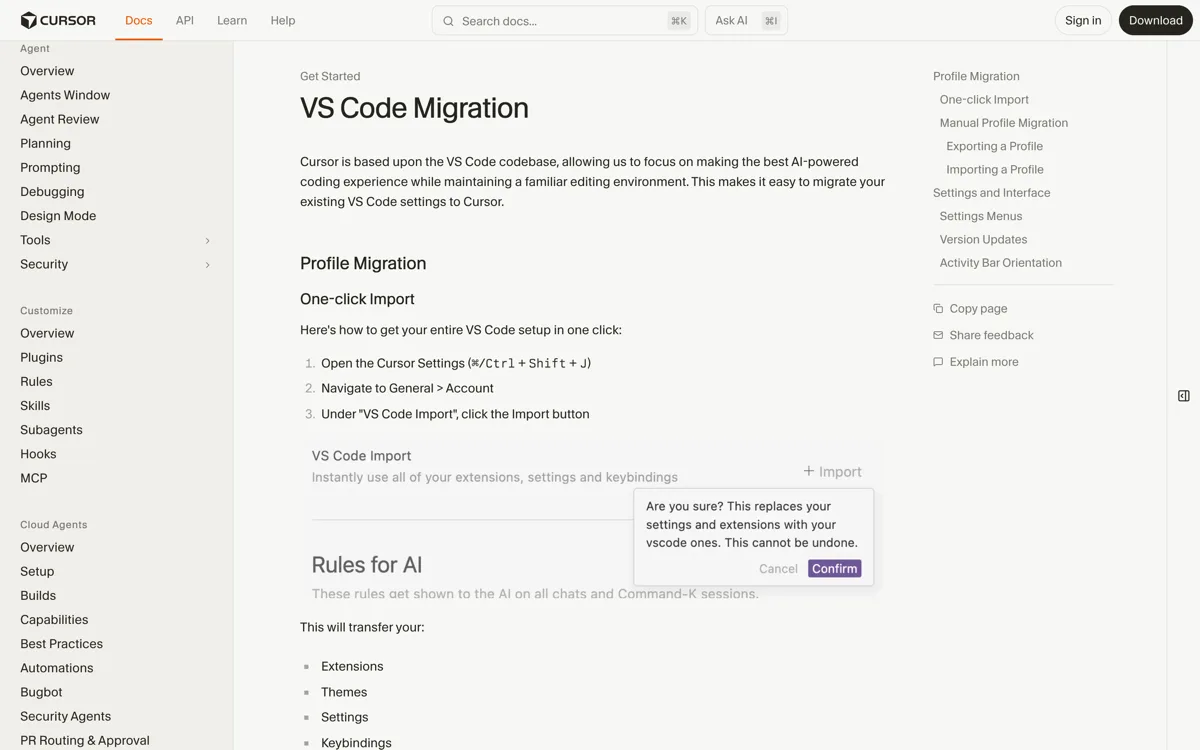This screenshot has height=750, width=1200.
Task: Open the Planning page
Action: point(45,143)
